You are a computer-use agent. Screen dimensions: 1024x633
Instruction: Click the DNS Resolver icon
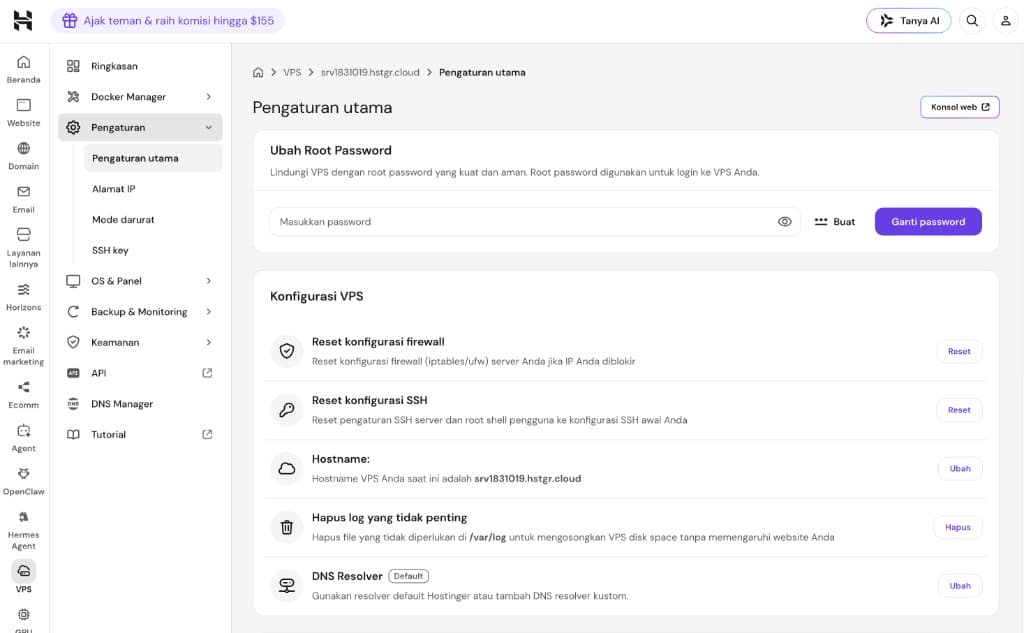(287, 586)
